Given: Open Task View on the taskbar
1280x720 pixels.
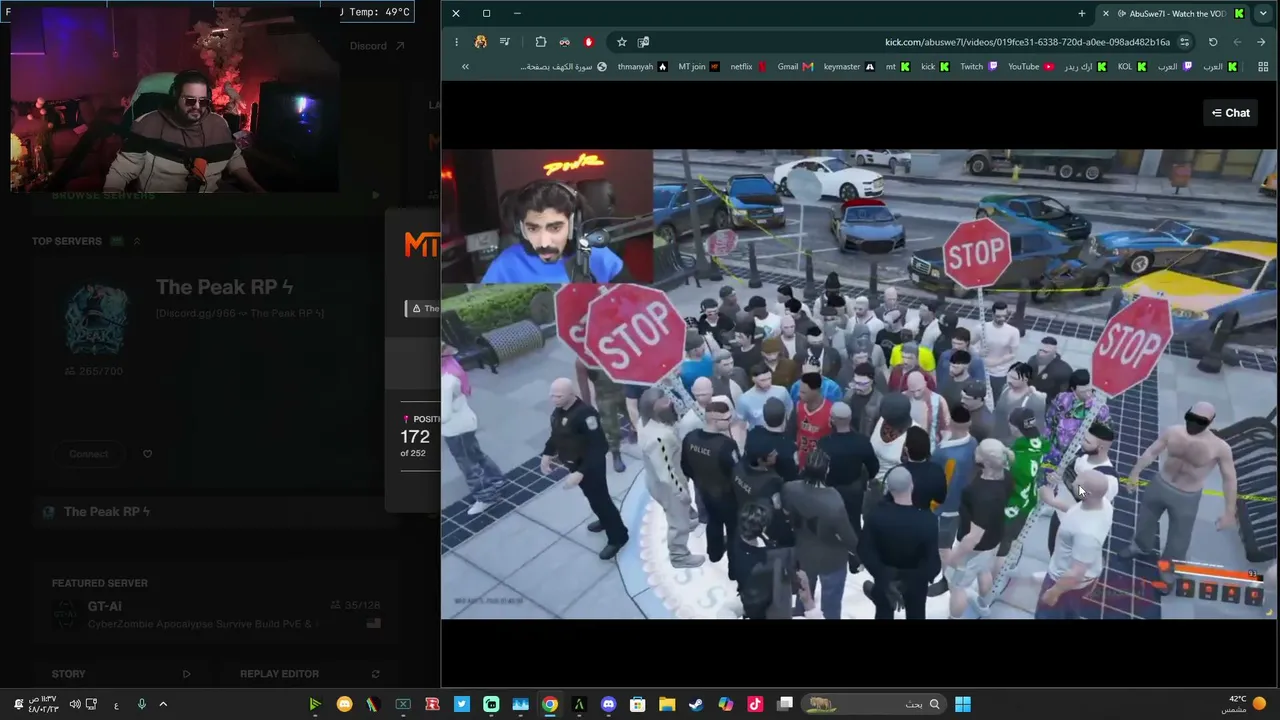Looking at the screenshot, I should [785, 704].
